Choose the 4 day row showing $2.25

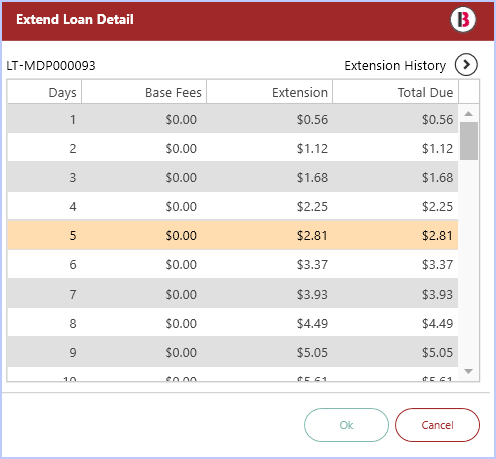[x=233, y=206]
